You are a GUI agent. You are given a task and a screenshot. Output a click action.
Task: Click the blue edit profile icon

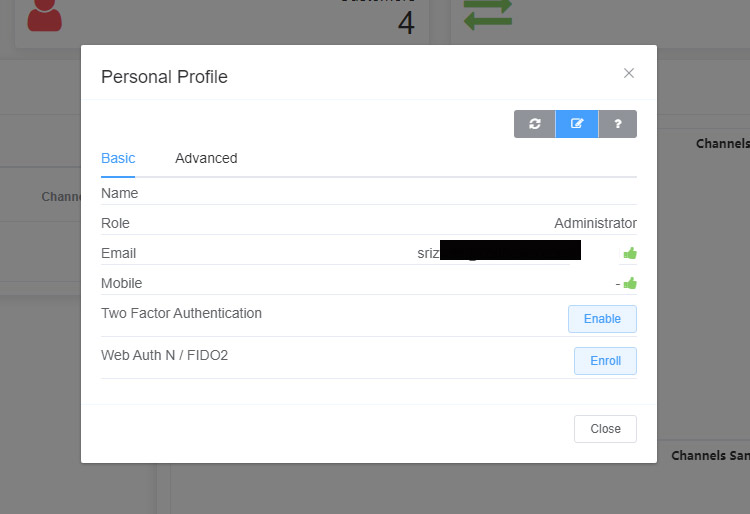click(x=577, y=124)
